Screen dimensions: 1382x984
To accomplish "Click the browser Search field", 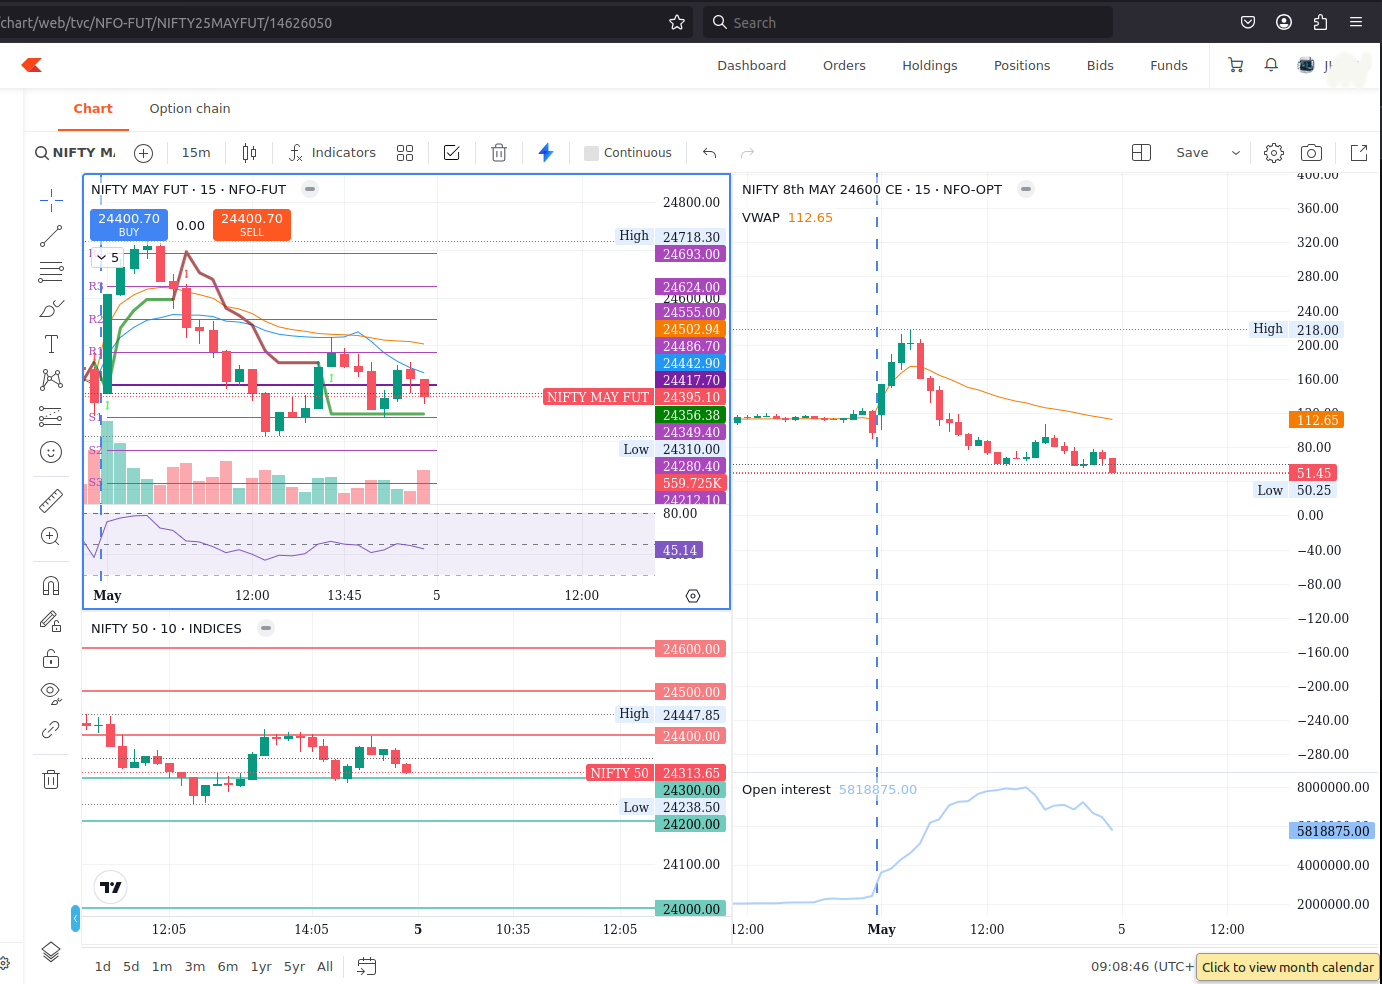I will pos(908,22).
